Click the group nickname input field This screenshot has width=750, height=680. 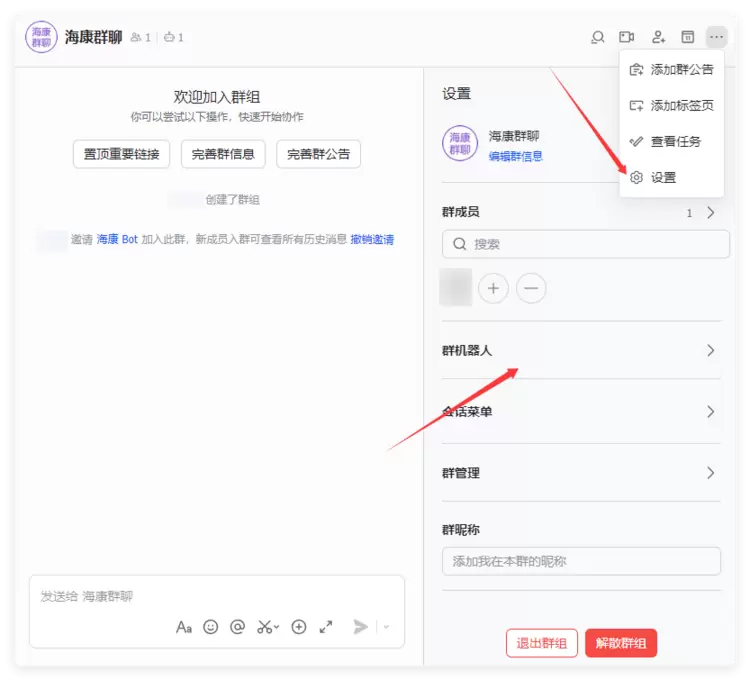click(581, 561)
